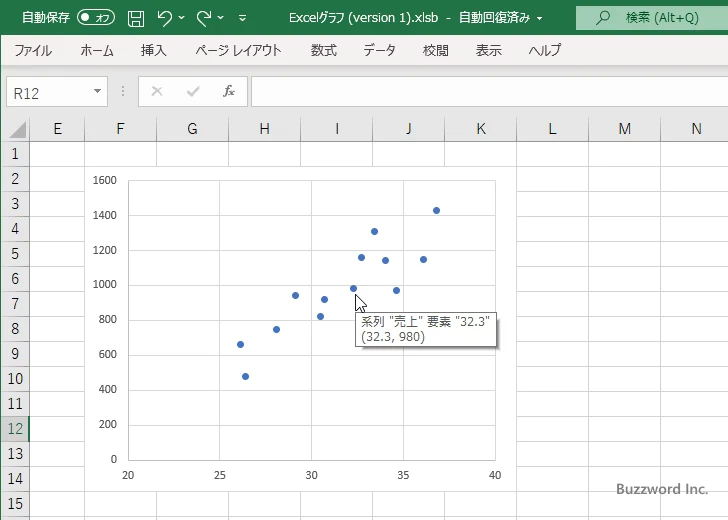Select column E header
The image size is (728, 520).
(57, 129)
